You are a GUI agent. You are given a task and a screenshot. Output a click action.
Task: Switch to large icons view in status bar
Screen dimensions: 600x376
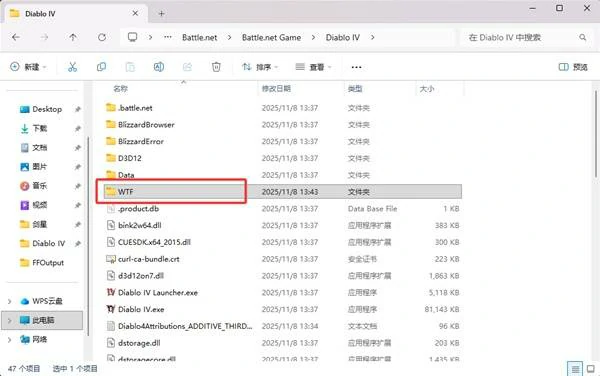click(590, 369)
